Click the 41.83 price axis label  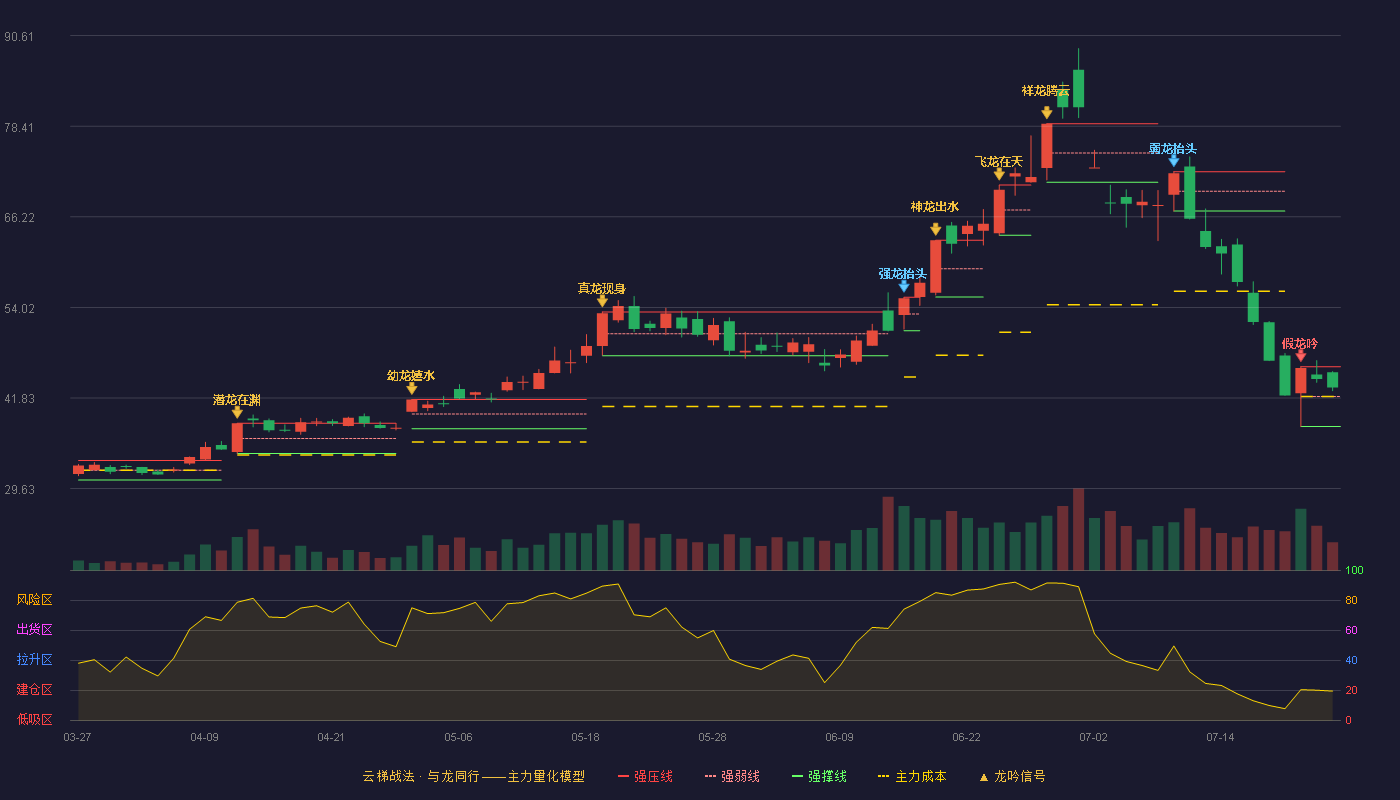coord(19,399)
